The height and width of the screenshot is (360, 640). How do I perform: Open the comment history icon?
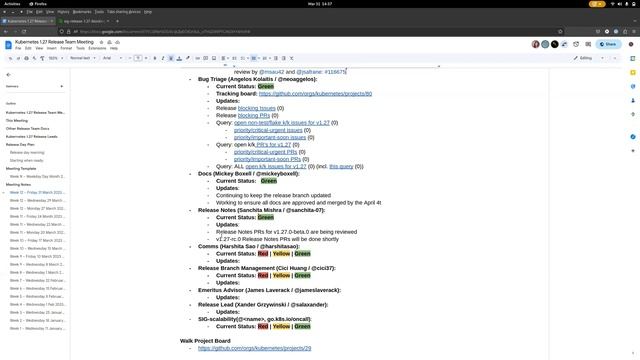point(588,44)
